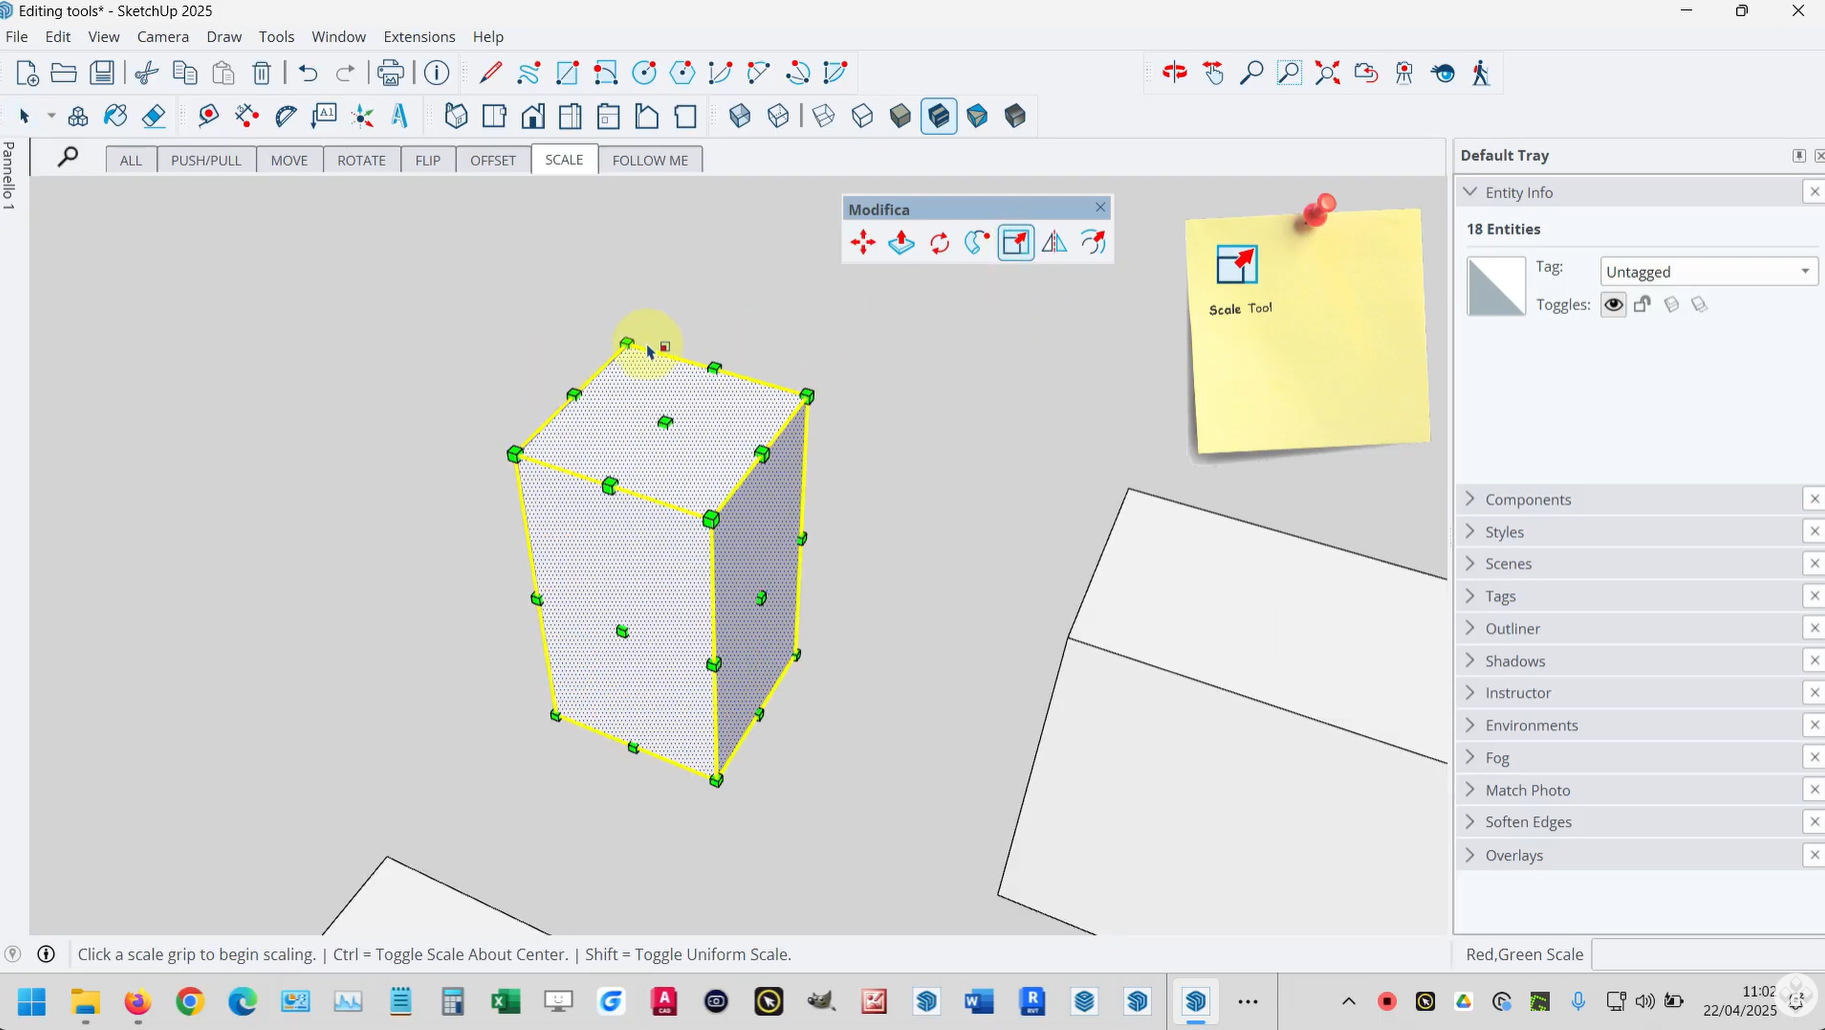Choose the Walk tool icon
The width and height of the screenshot is (1825, 1030).
pos(1481,73)
